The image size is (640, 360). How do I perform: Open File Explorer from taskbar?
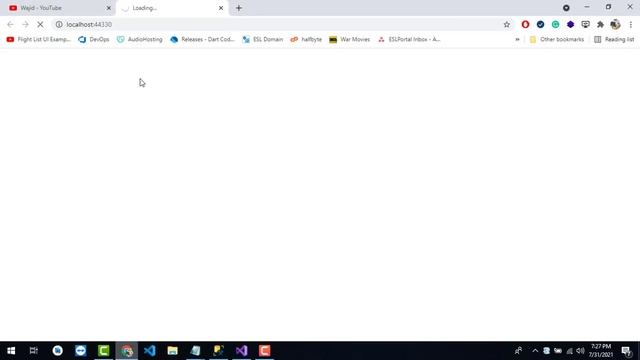click(x=173, y=351)
